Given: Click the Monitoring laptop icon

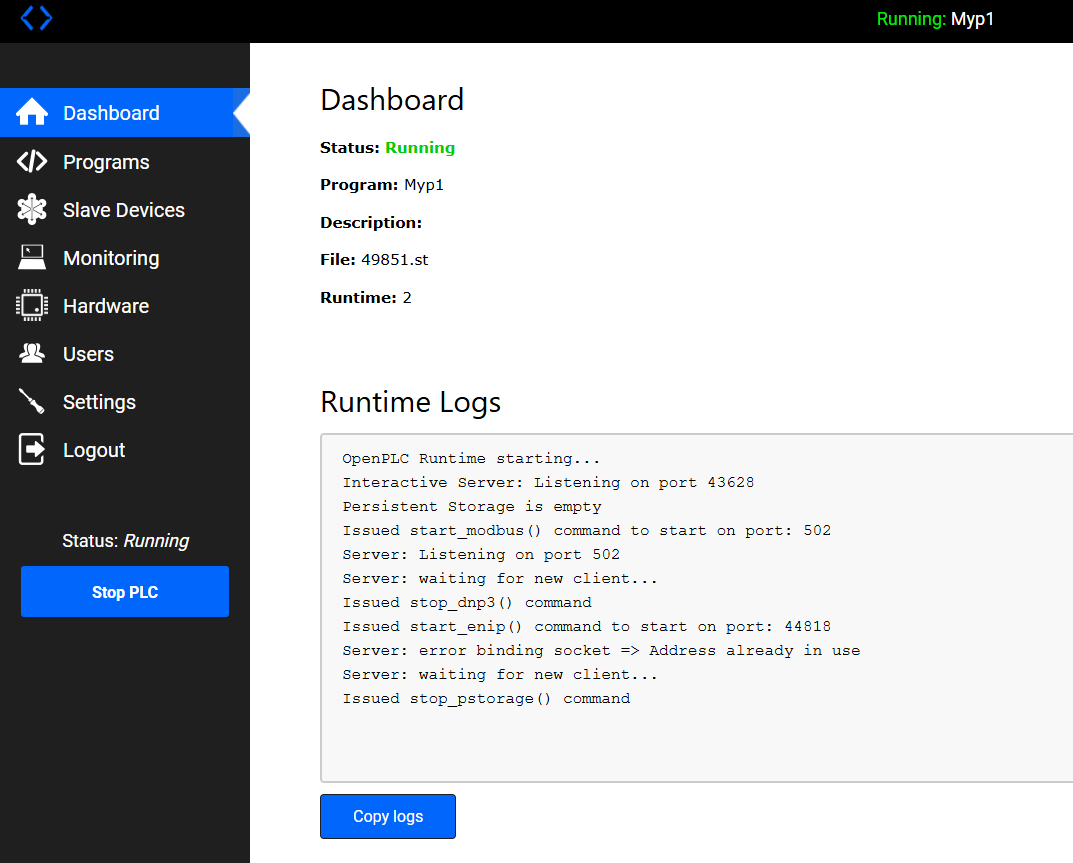Looking at the screenshot, I should click(x=32, y=258).
